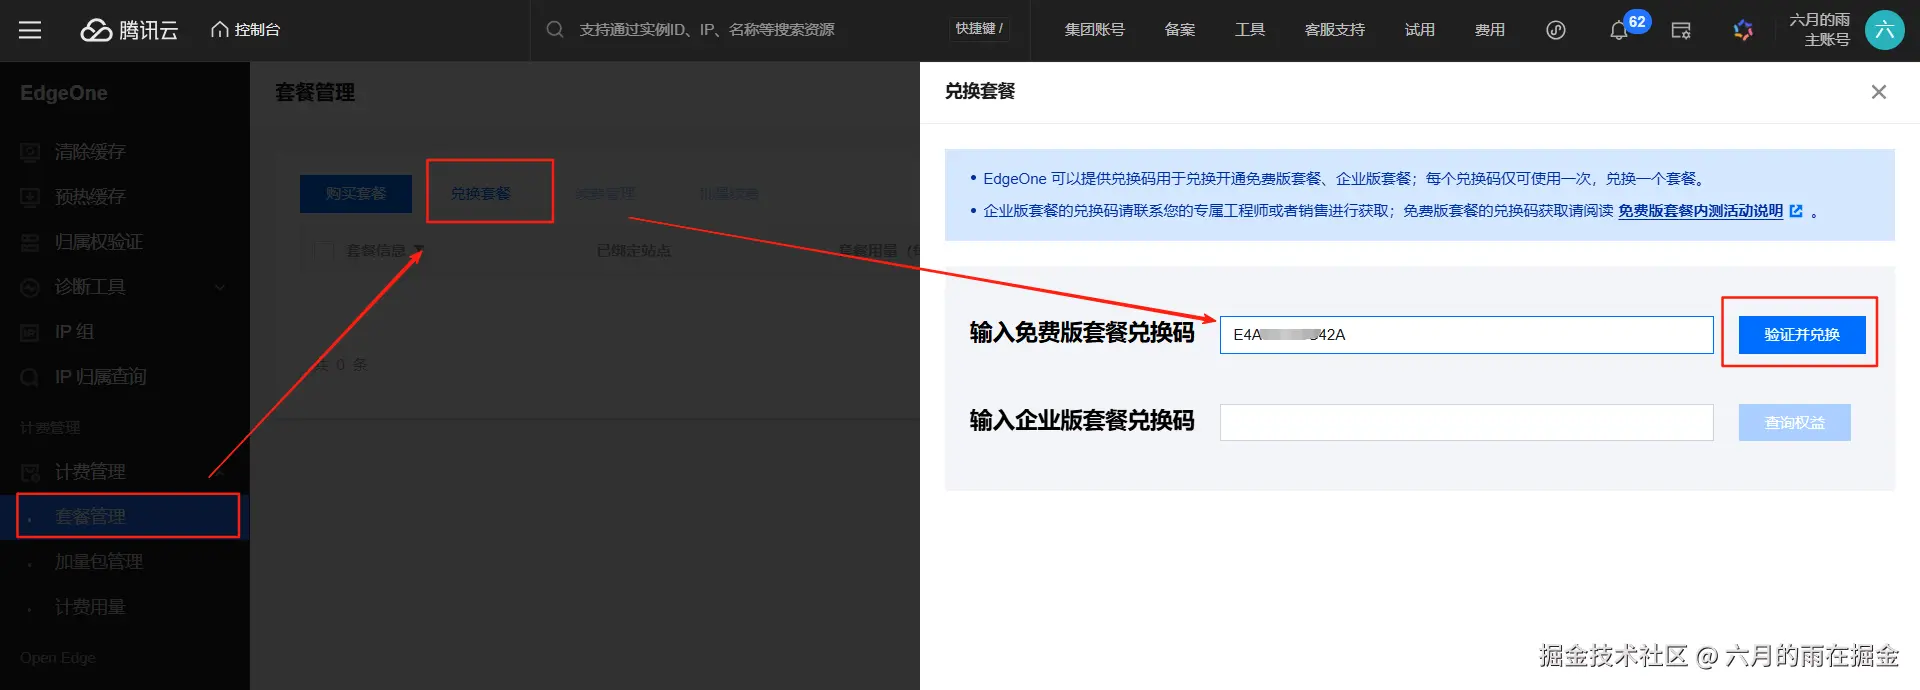This screenshot has width=1920, height=690.
Task: Click the 归属权验证 sidebar icon
Action: click(x=30, y=242)
